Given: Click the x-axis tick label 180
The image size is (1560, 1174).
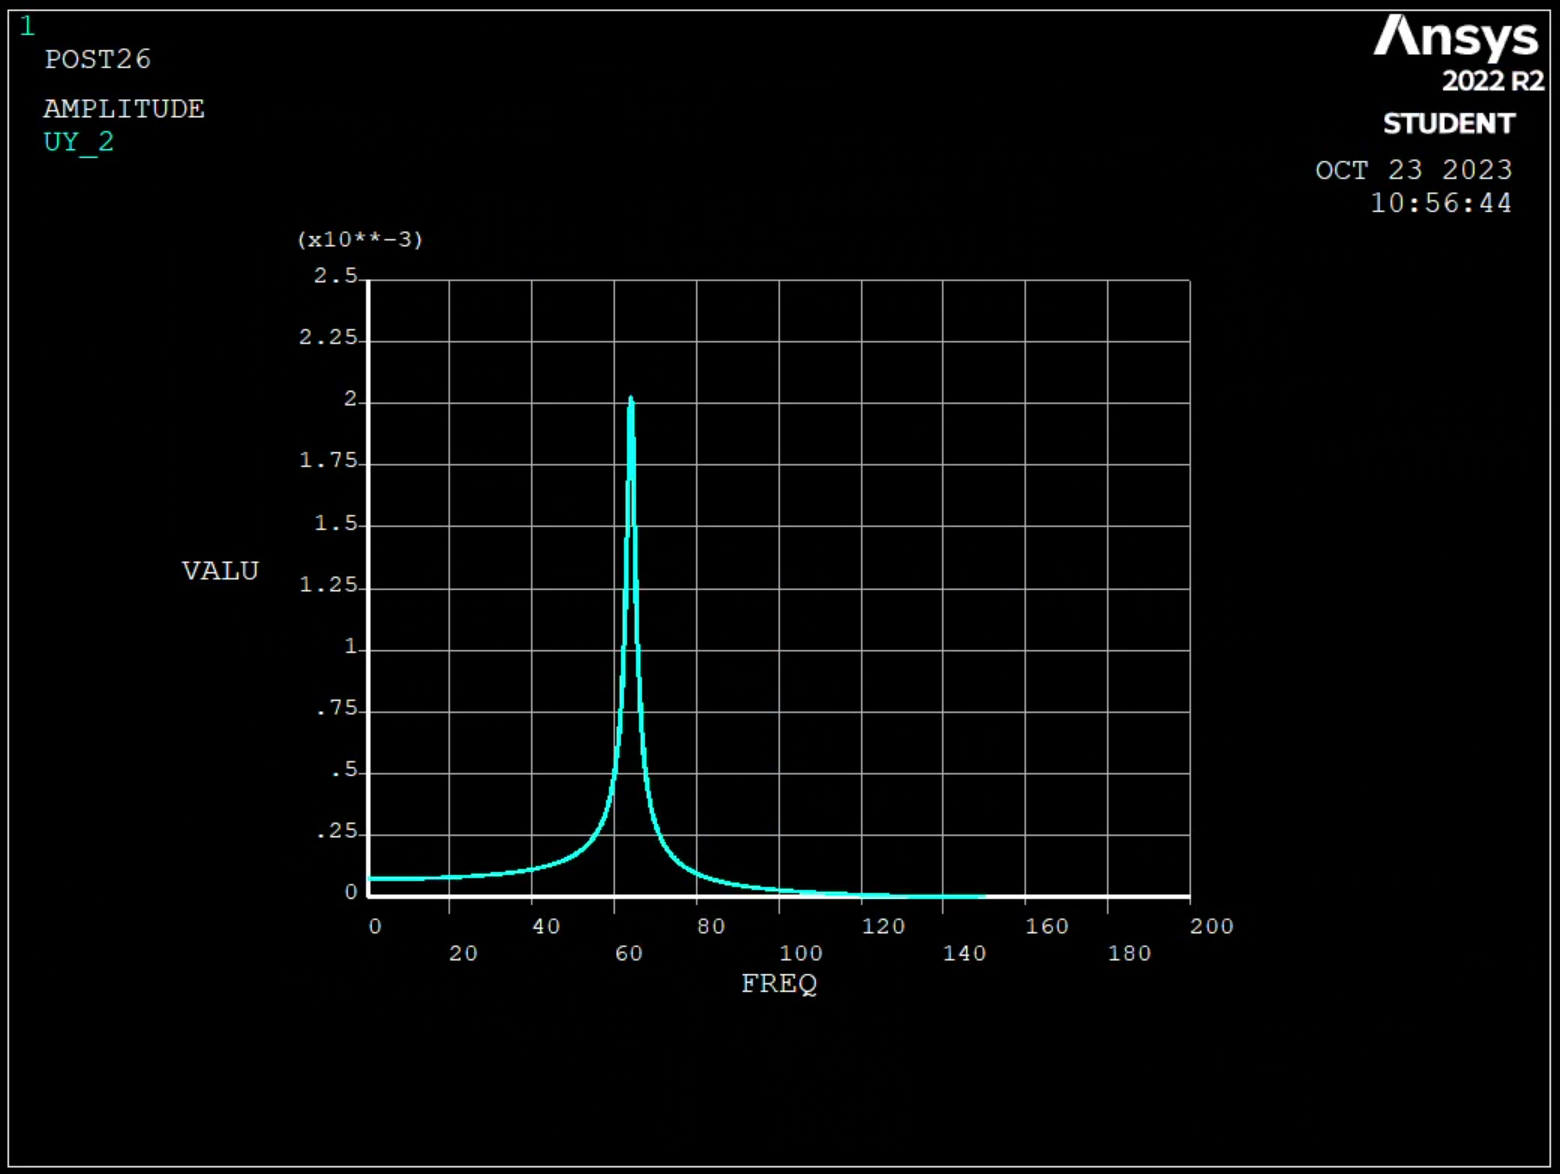Looking at the screenshot, I should pos(1130,954).
